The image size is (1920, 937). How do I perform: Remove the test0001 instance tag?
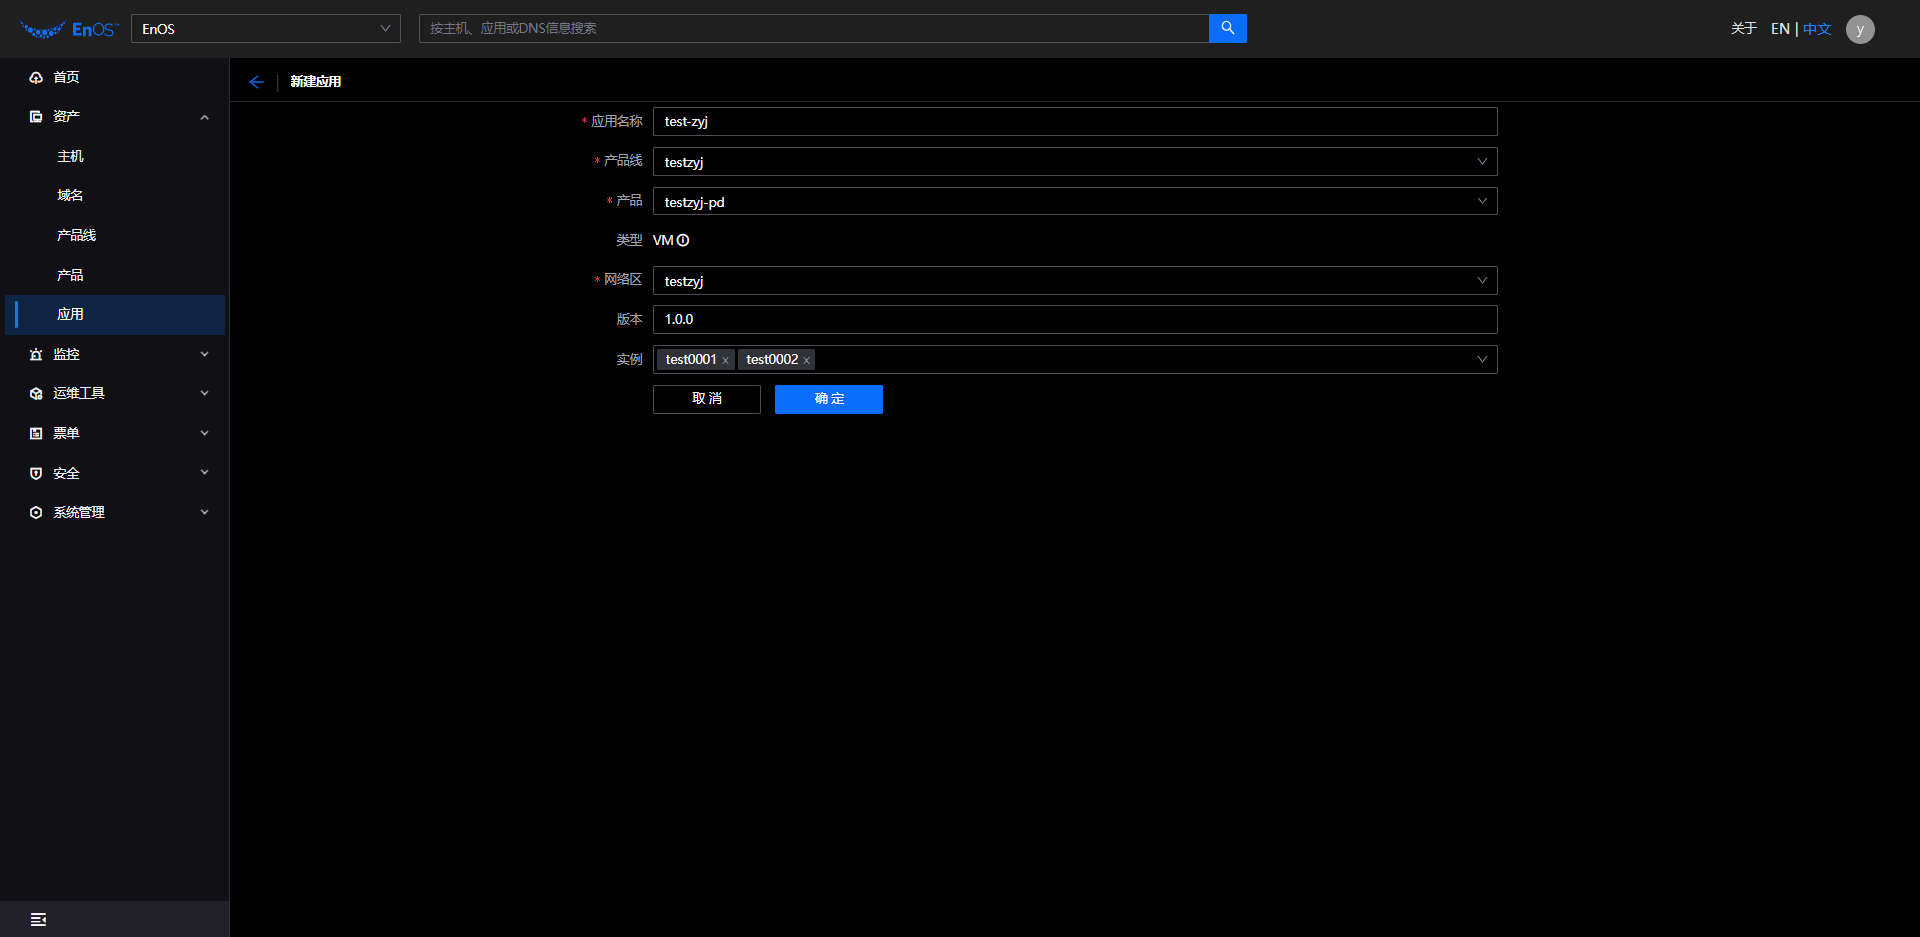[726, 360]
